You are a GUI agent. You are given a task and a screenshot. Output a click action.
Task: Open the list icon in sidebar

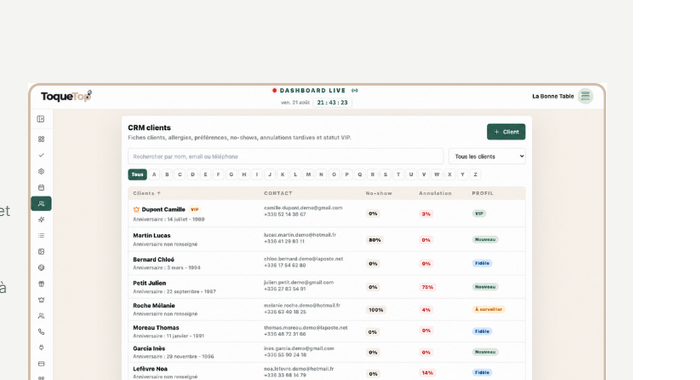41,236
